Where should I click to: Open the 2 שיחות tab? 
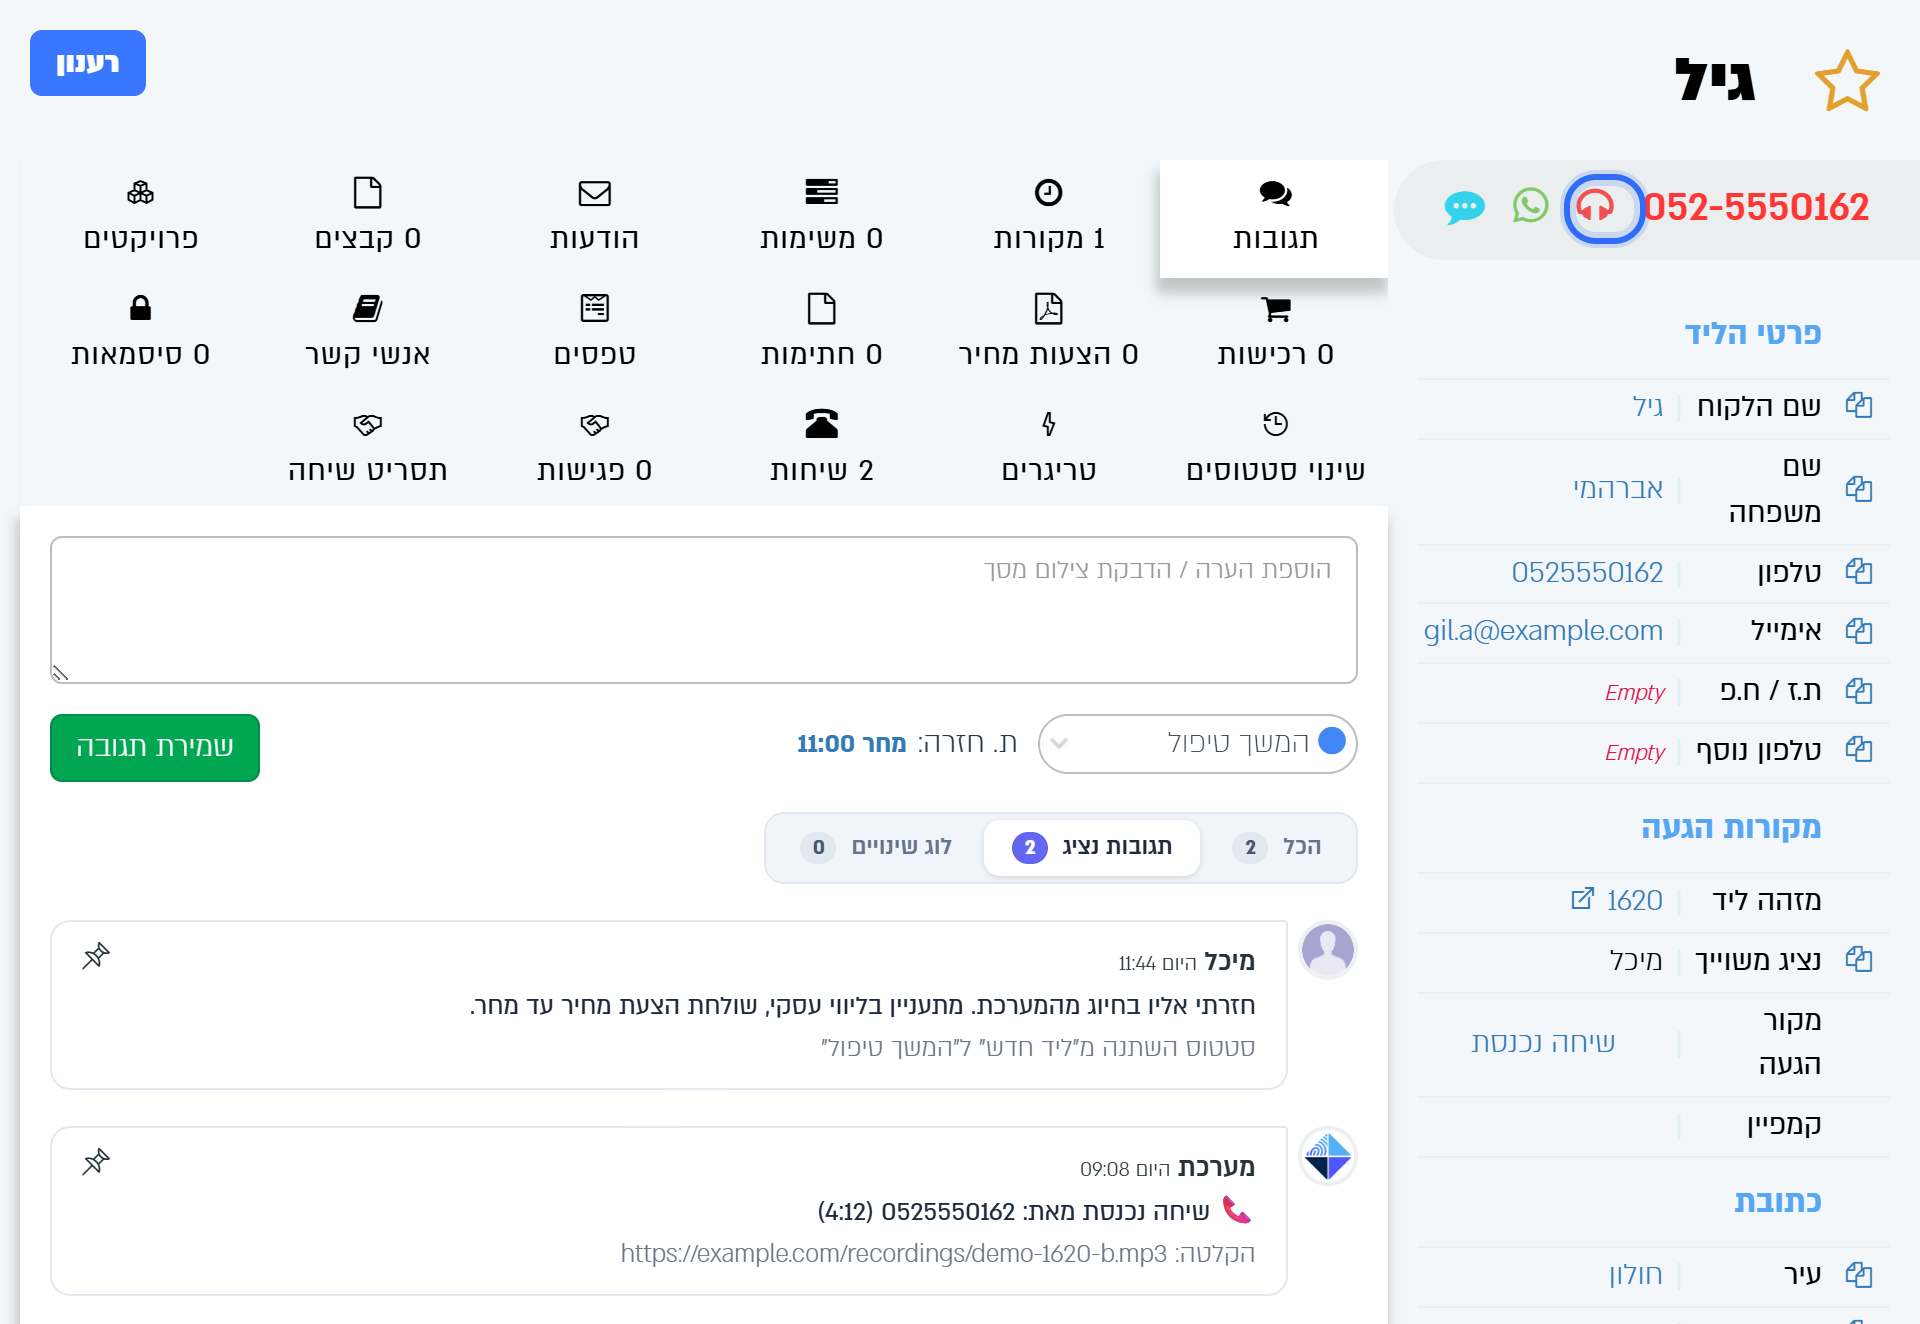pyautogui.click(x=821, y=450)
